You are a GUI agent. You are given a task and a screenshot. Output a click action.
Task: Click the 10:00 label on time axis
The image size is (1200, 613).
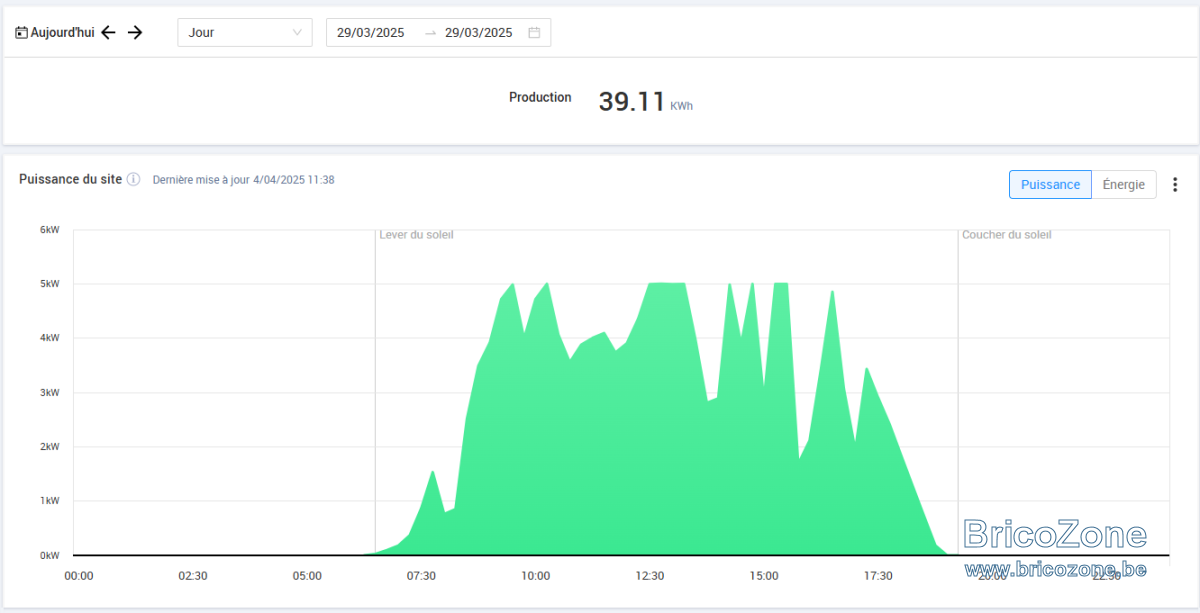[535, 575]
